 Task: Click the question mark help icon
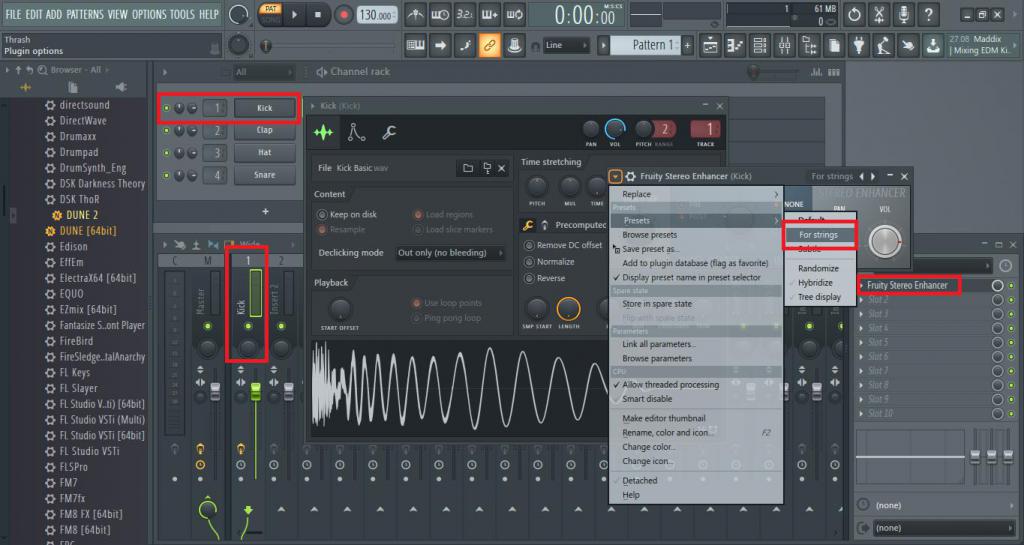(928, 14)
